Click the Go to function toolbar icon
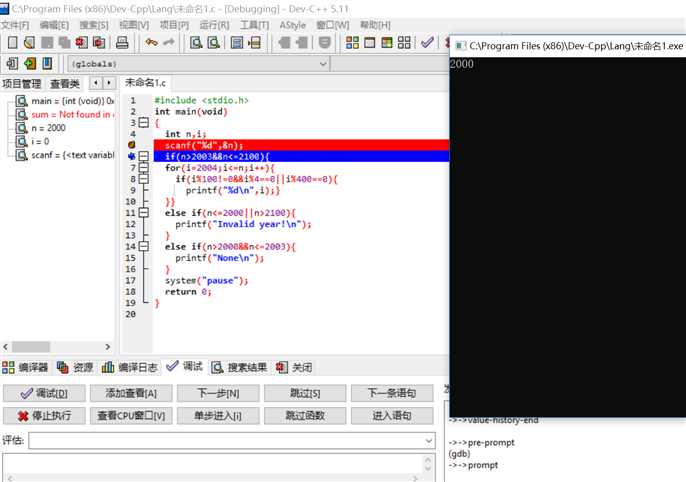This screenshot has height=482, width=686. pyautogui.click(x=237, y=42)
